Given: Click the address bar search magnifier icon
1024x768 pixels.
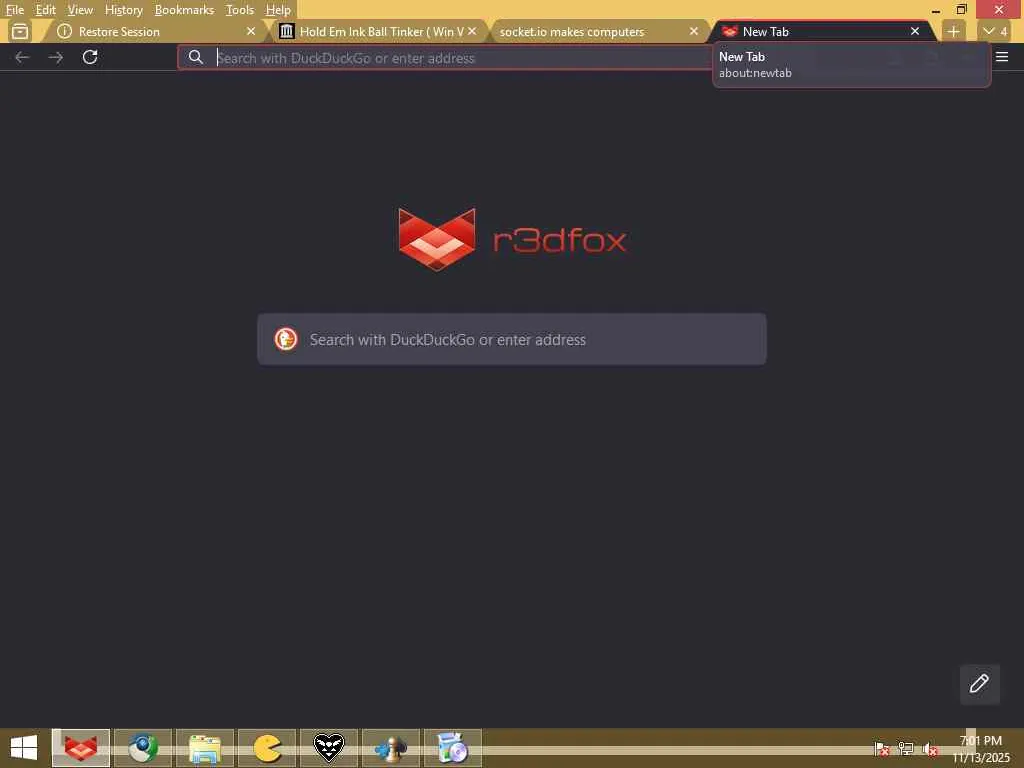Looking at the screenshot, I should pos(195,57).
